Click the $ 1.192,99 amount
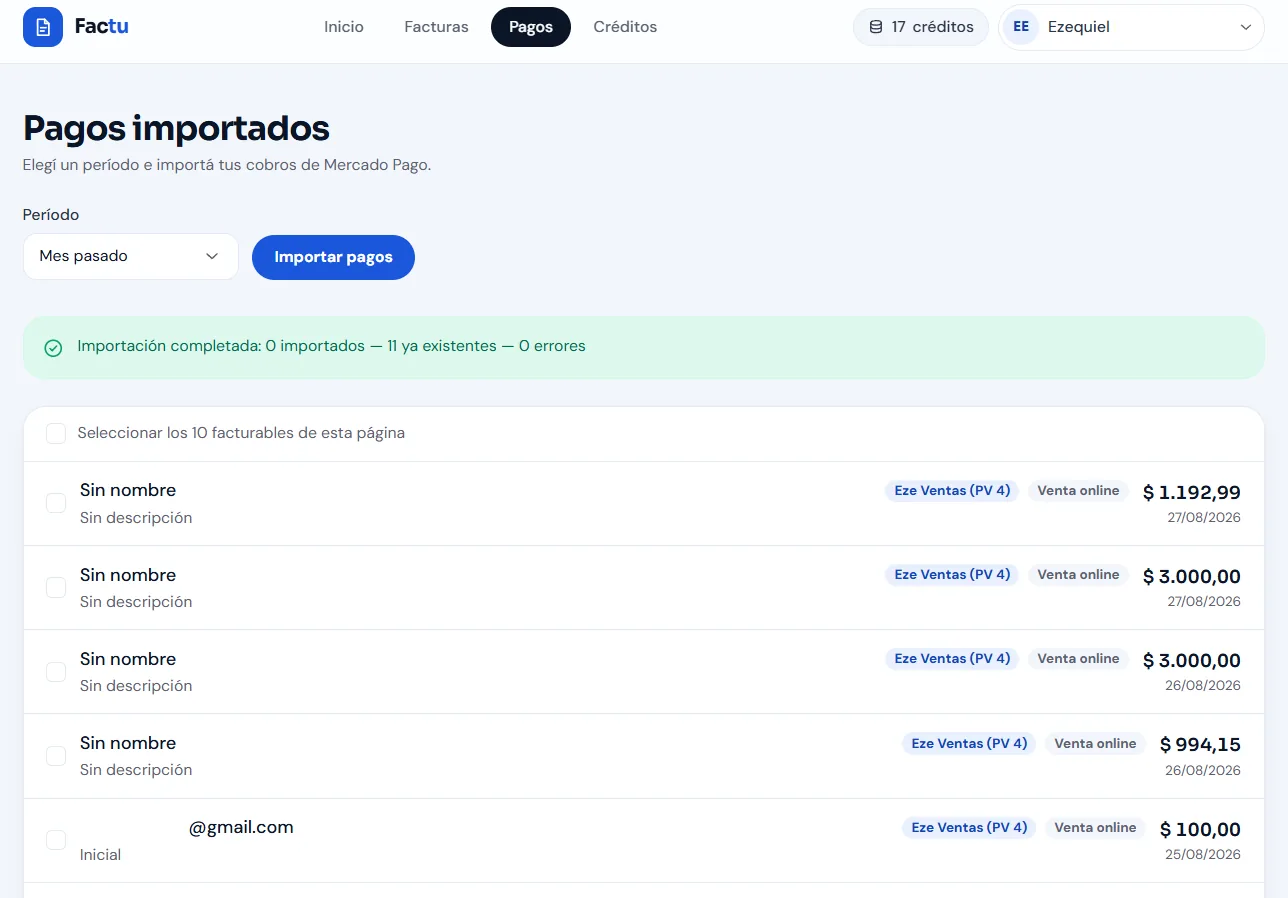 (1192, 492)
